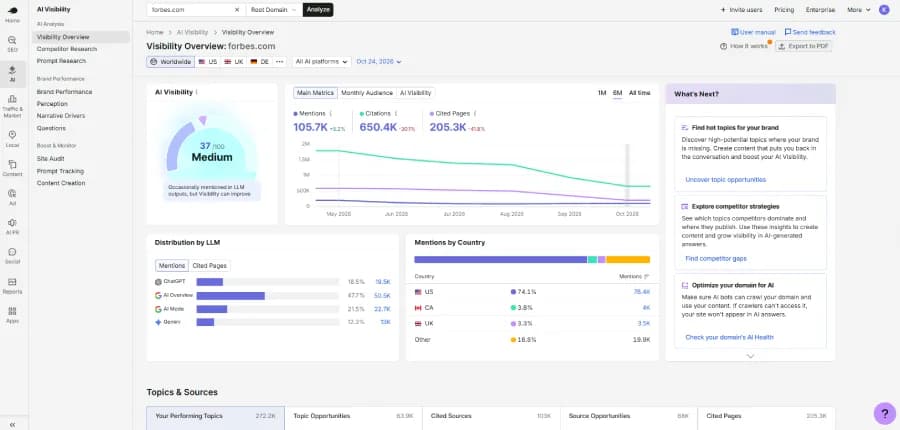
Task: Open the SEO section in sidebar
Action: pos(13,44)
